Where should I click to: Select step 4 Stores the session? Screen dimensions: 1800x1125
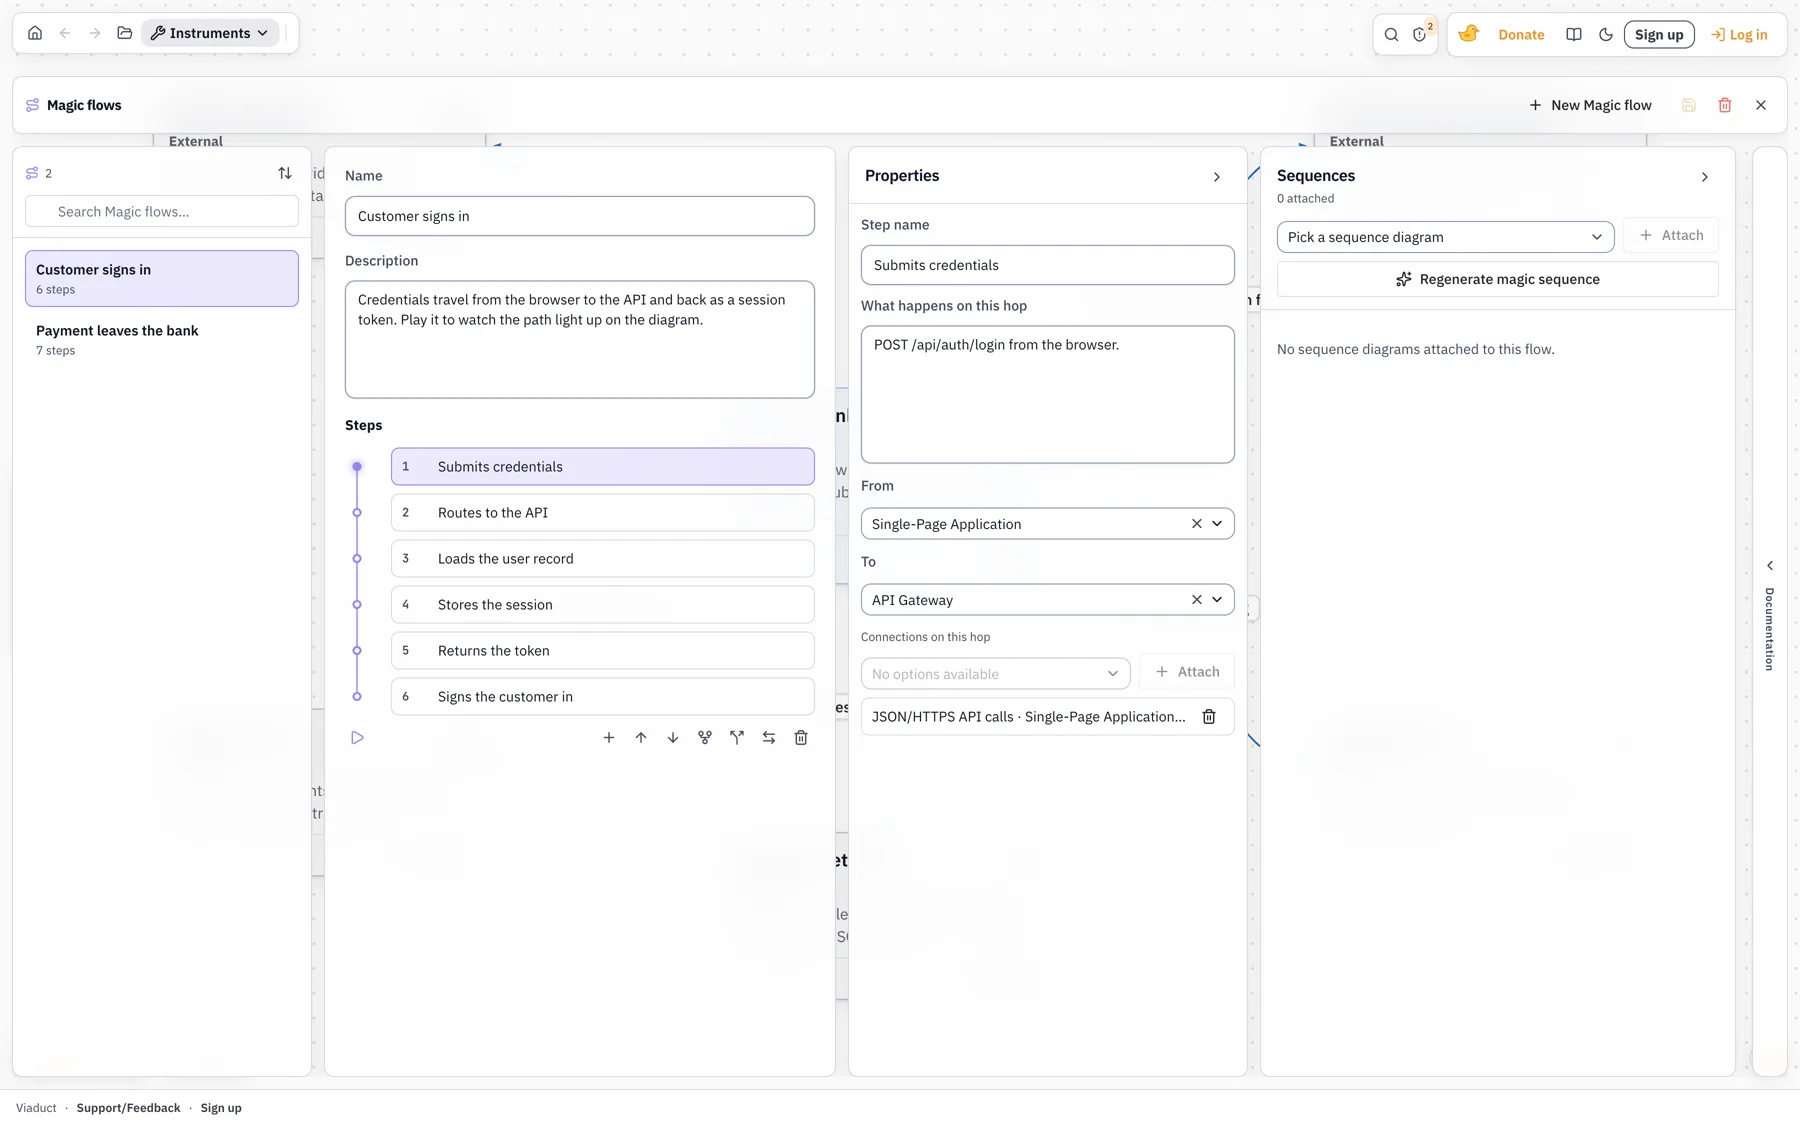click(x=602, y=605)
